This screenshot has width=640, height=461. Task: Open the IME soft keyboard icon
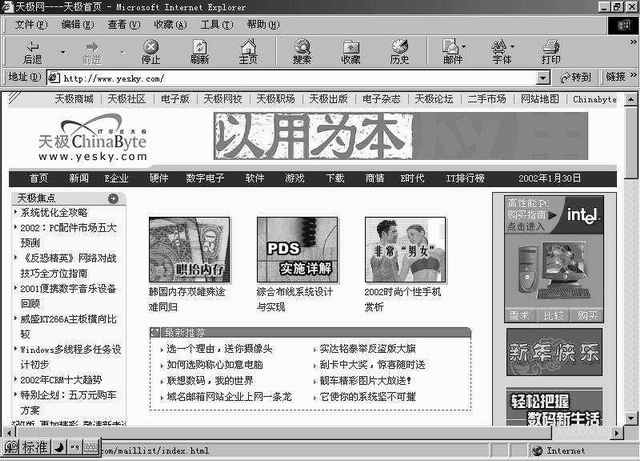click(x=91, y=448)
